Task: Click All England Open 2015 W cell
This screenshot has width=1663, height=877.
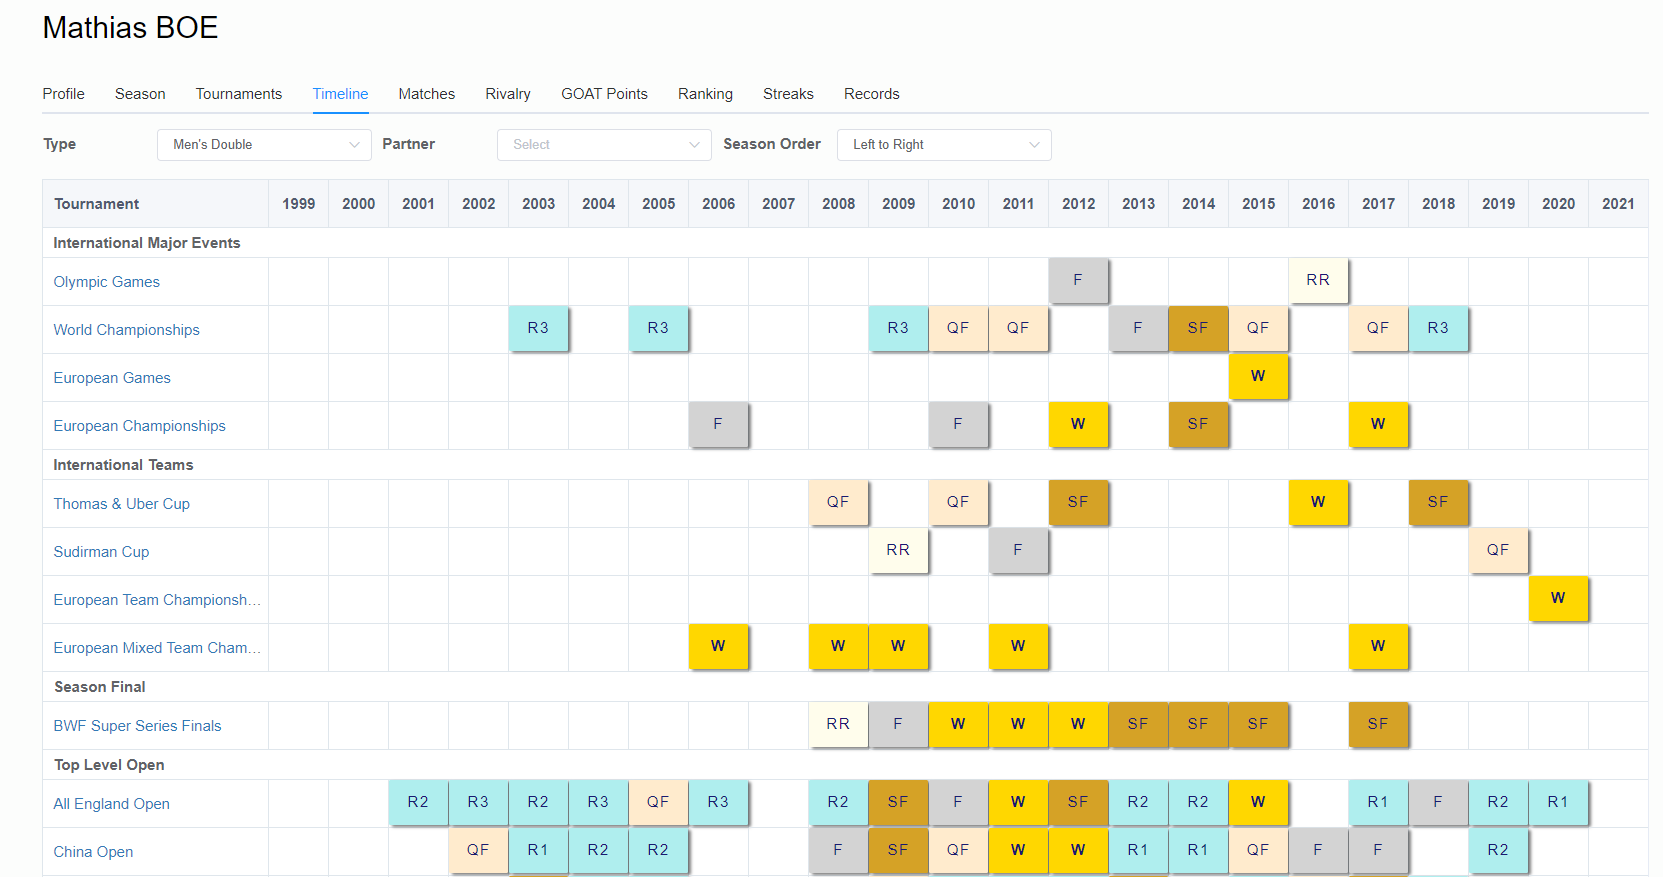Action: pyautogui.click(x=1258, y=802)
